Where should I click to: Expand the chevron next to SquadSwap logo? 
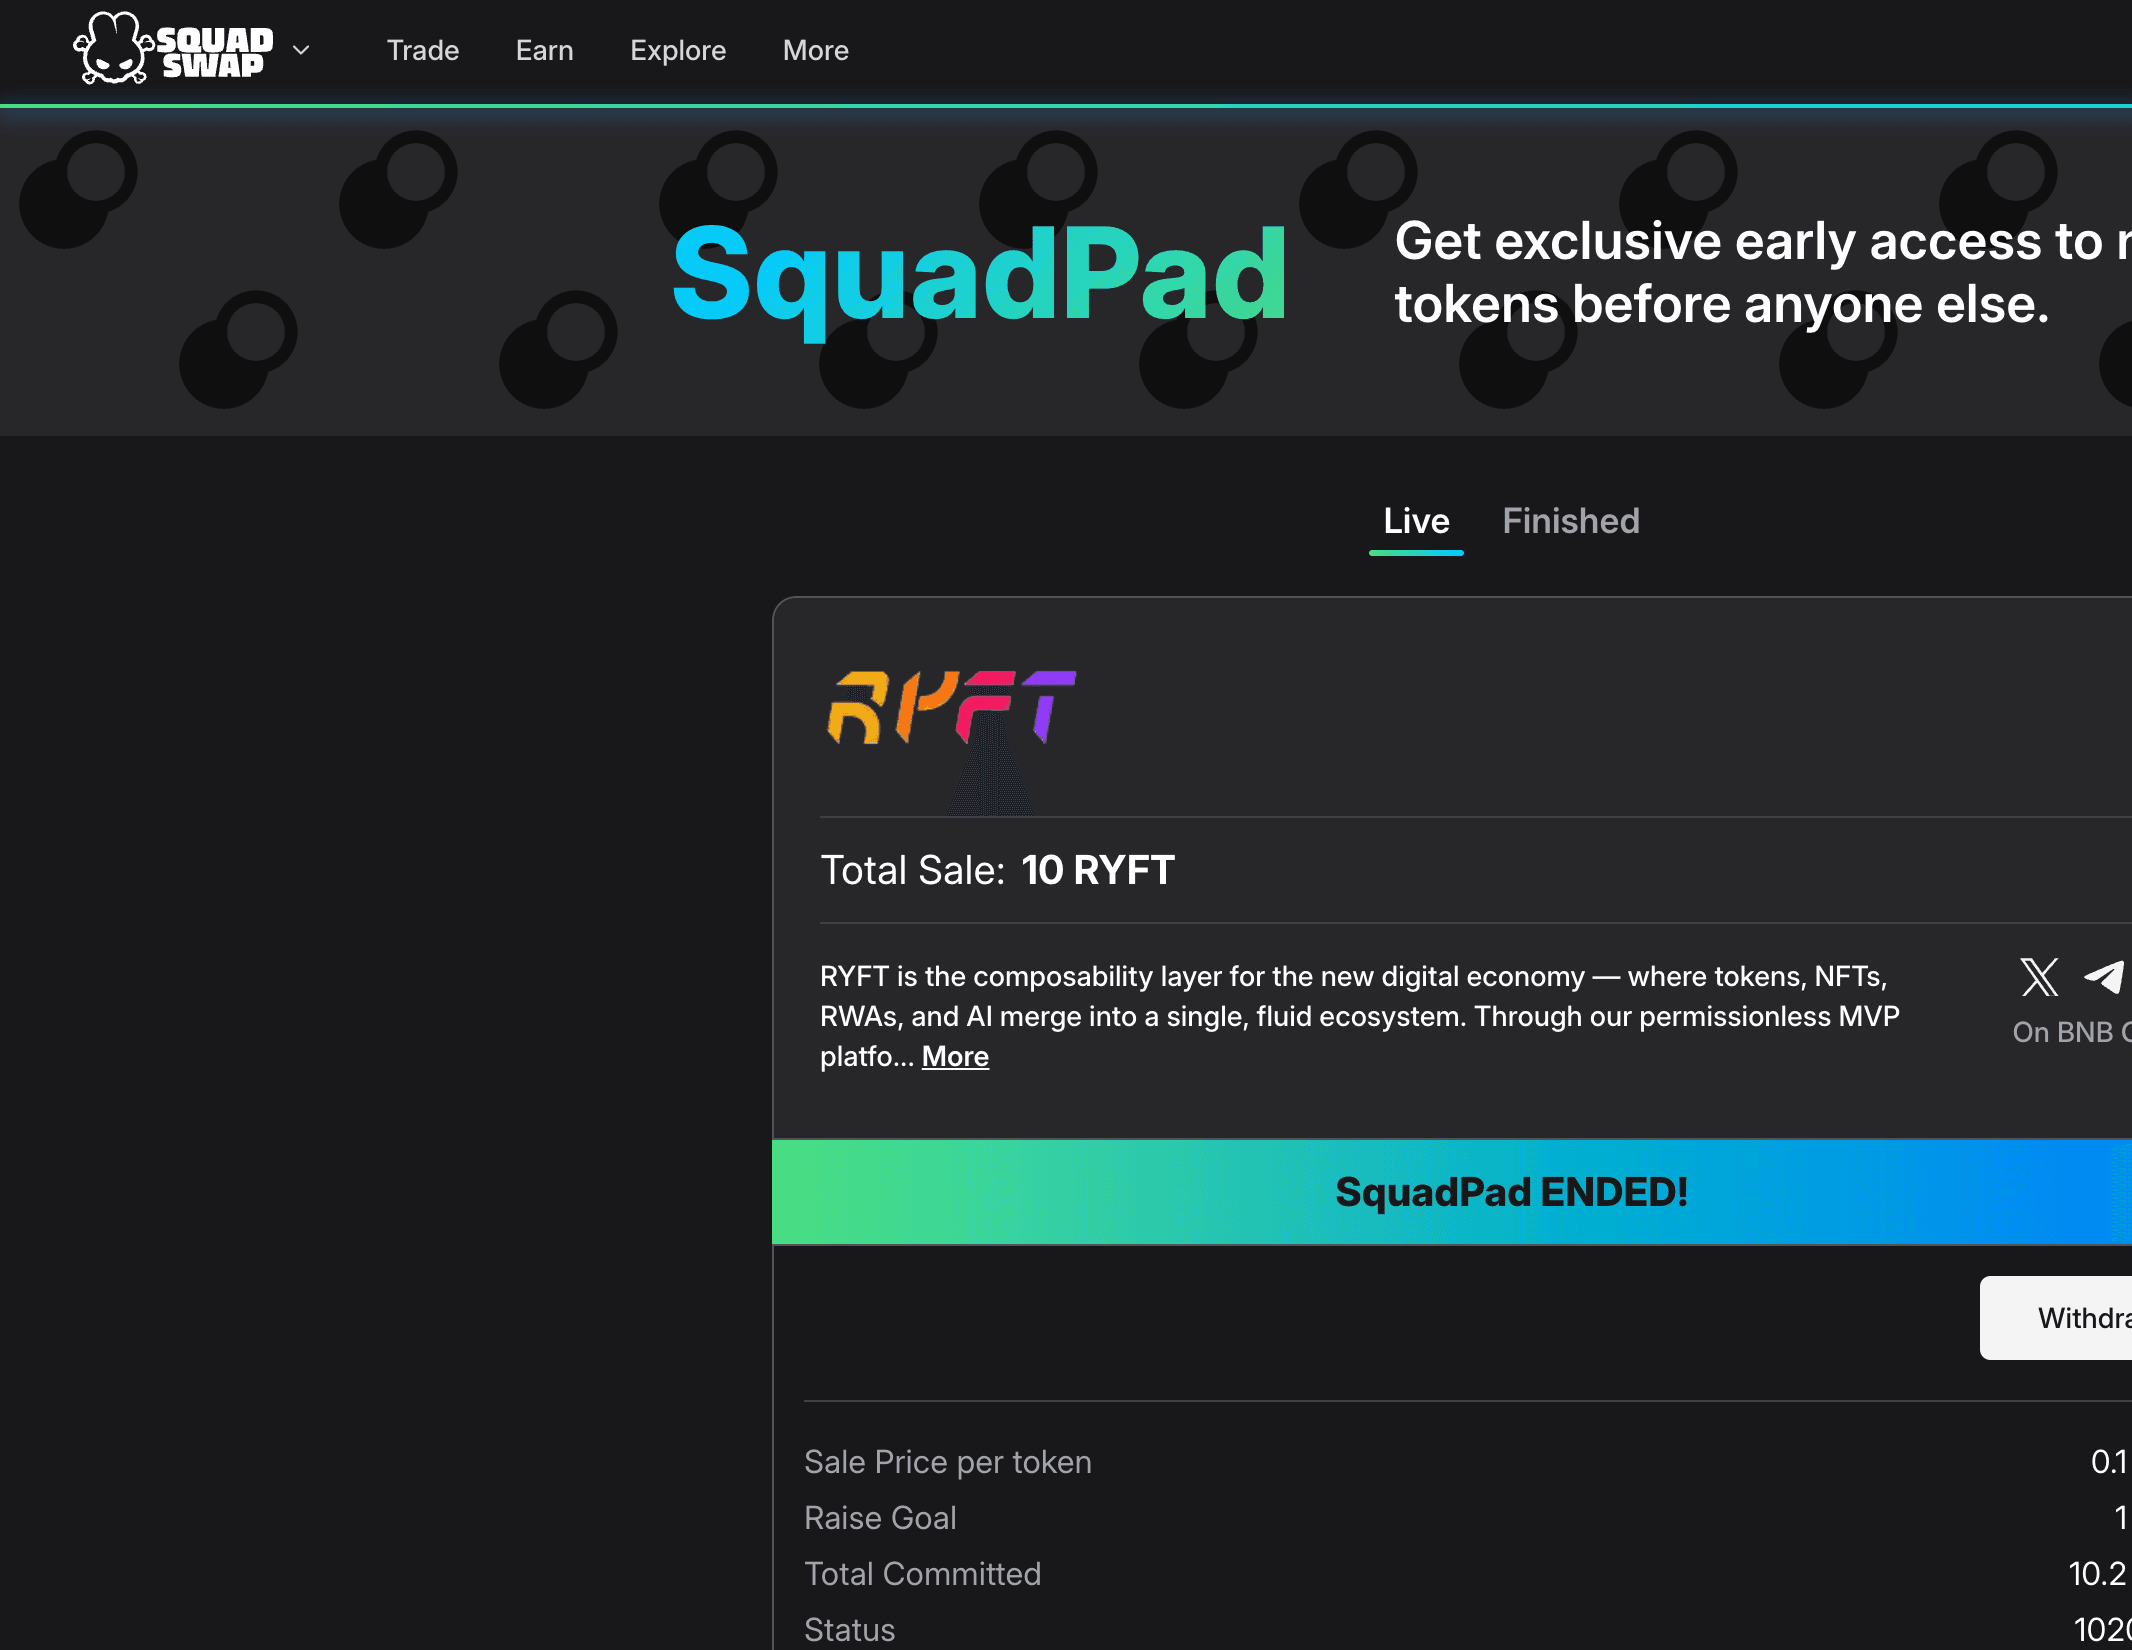coord(301,50)
